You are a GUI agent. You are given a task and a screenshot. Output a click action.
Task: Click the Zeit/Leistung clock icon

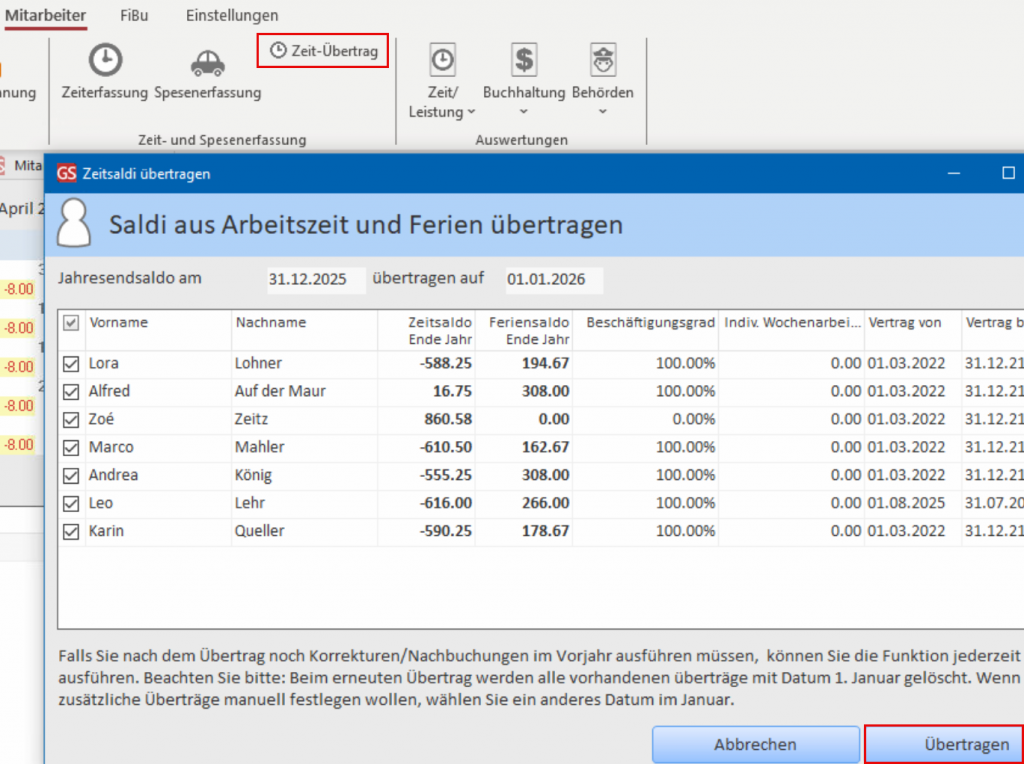pos(442,61)
